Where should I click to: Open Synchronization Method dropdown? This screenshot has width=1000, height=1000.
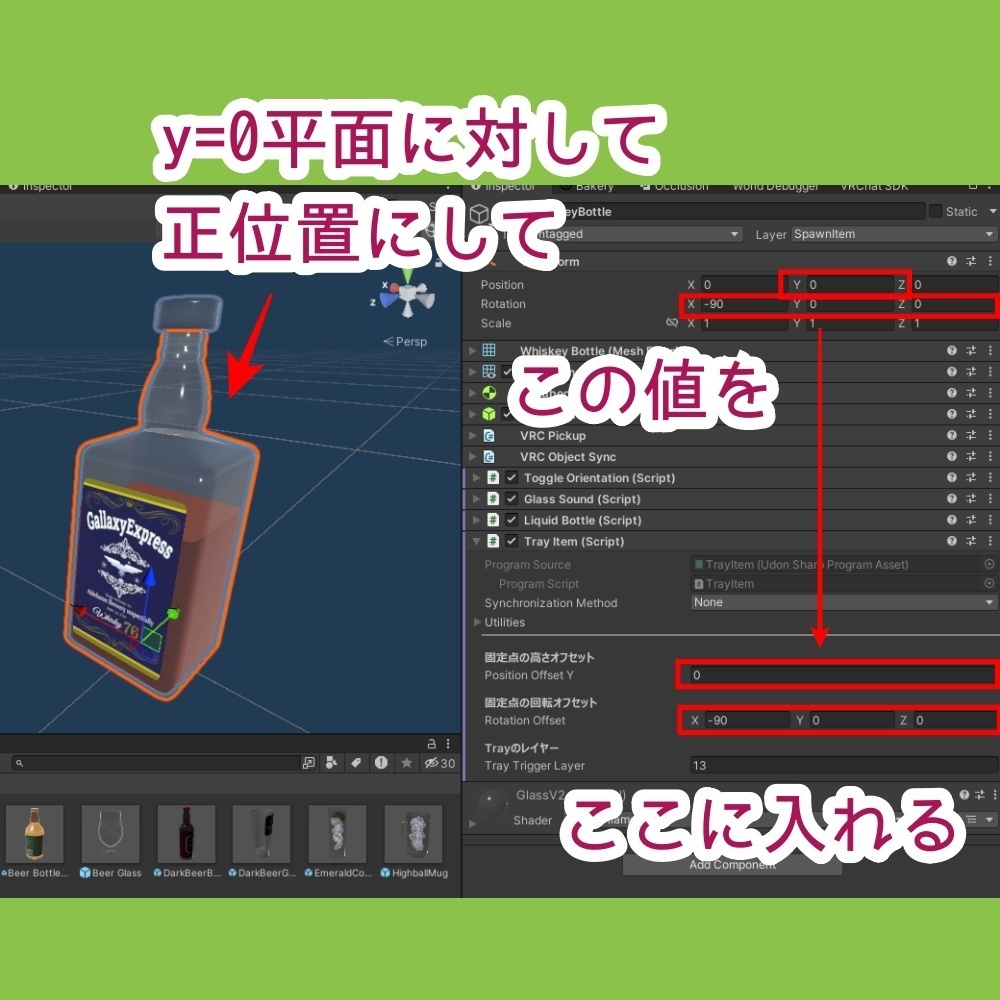click(844, 602)
